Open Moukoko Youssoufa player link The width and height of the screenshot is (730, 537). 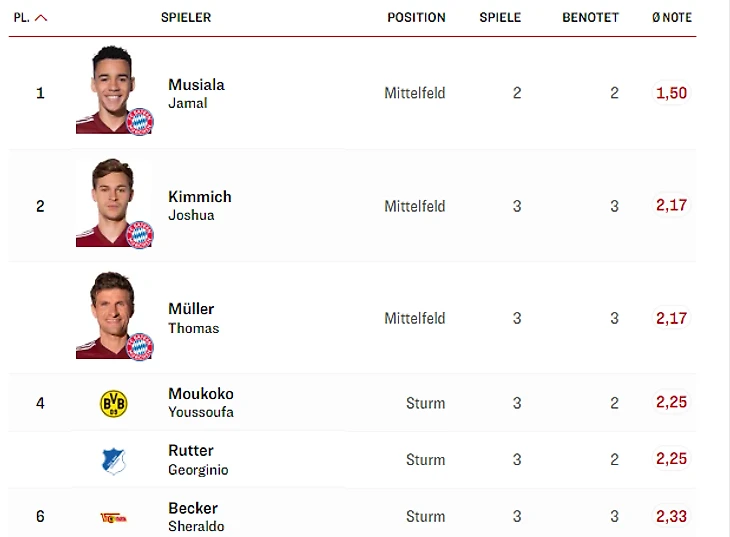coord(200,402)
